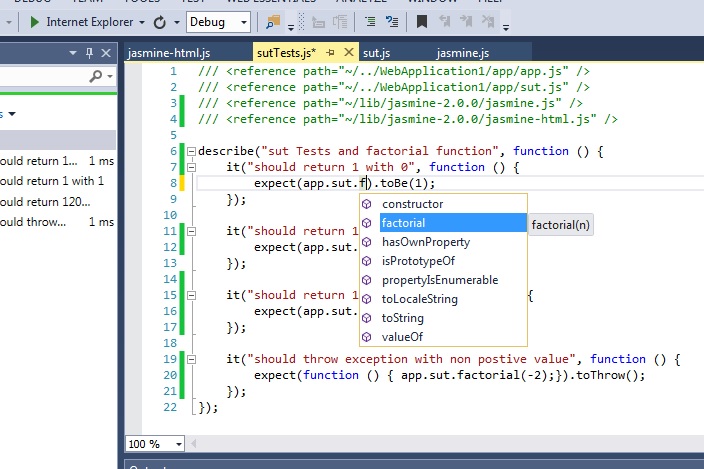Select test result 'ould throw...'

point(57,222)
